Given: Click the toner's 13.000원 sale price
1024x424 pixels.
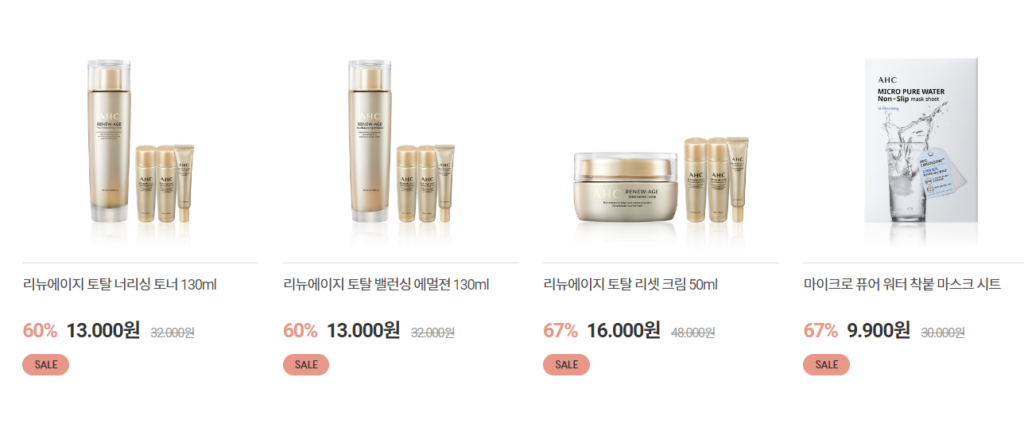Looking at the screenshot, I should coord(103,331).
